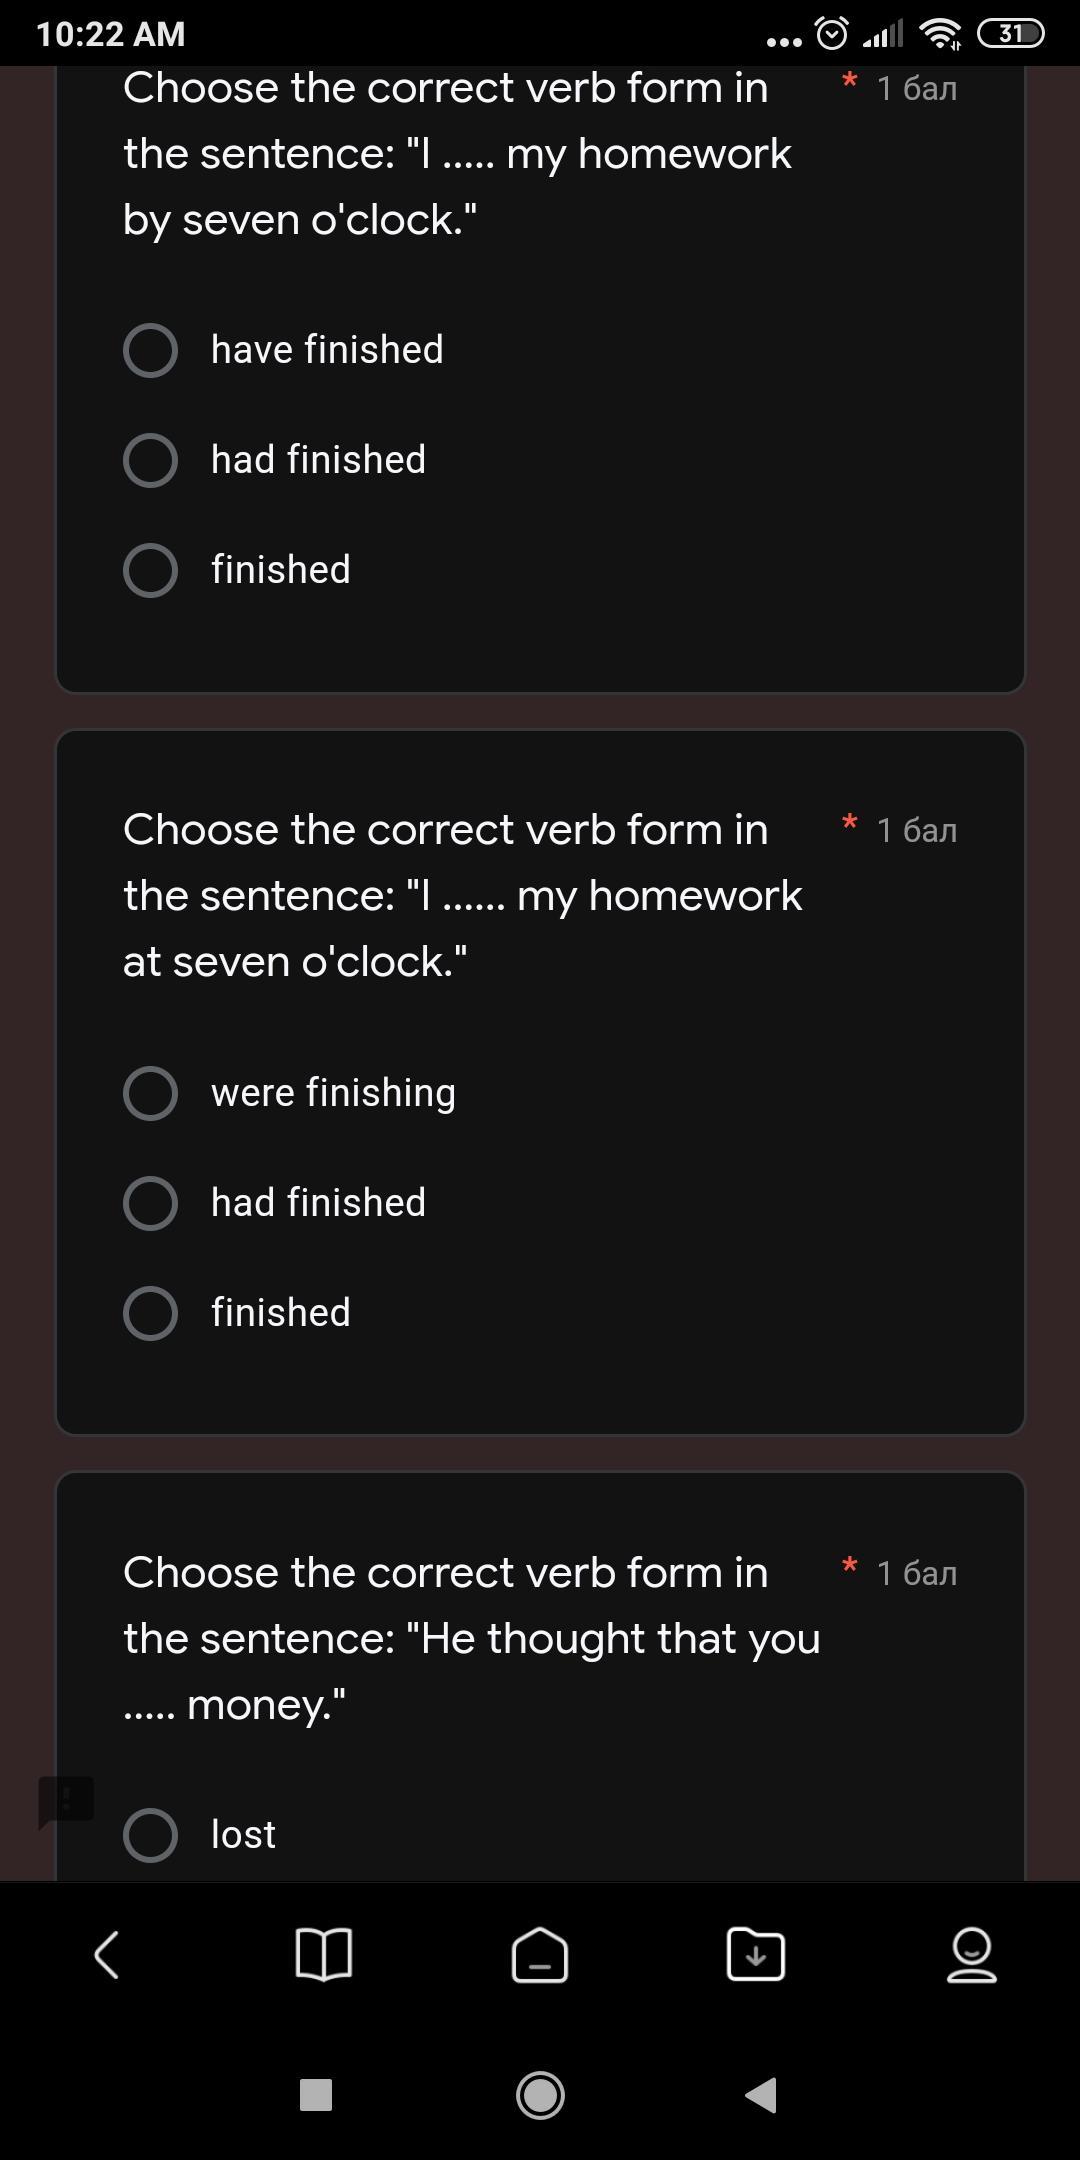
Task: Open the profile account icon
Action: [971, 1954]
